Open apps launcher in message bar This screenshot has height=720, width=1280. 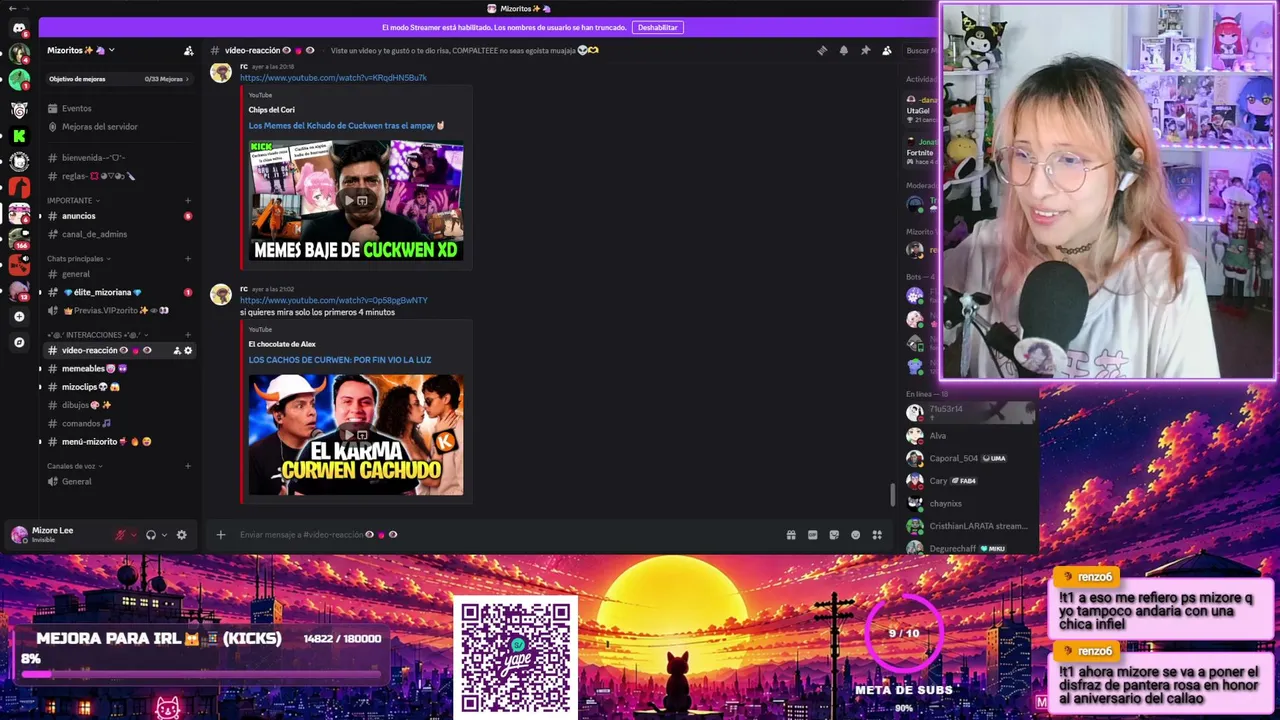(877, 535)
